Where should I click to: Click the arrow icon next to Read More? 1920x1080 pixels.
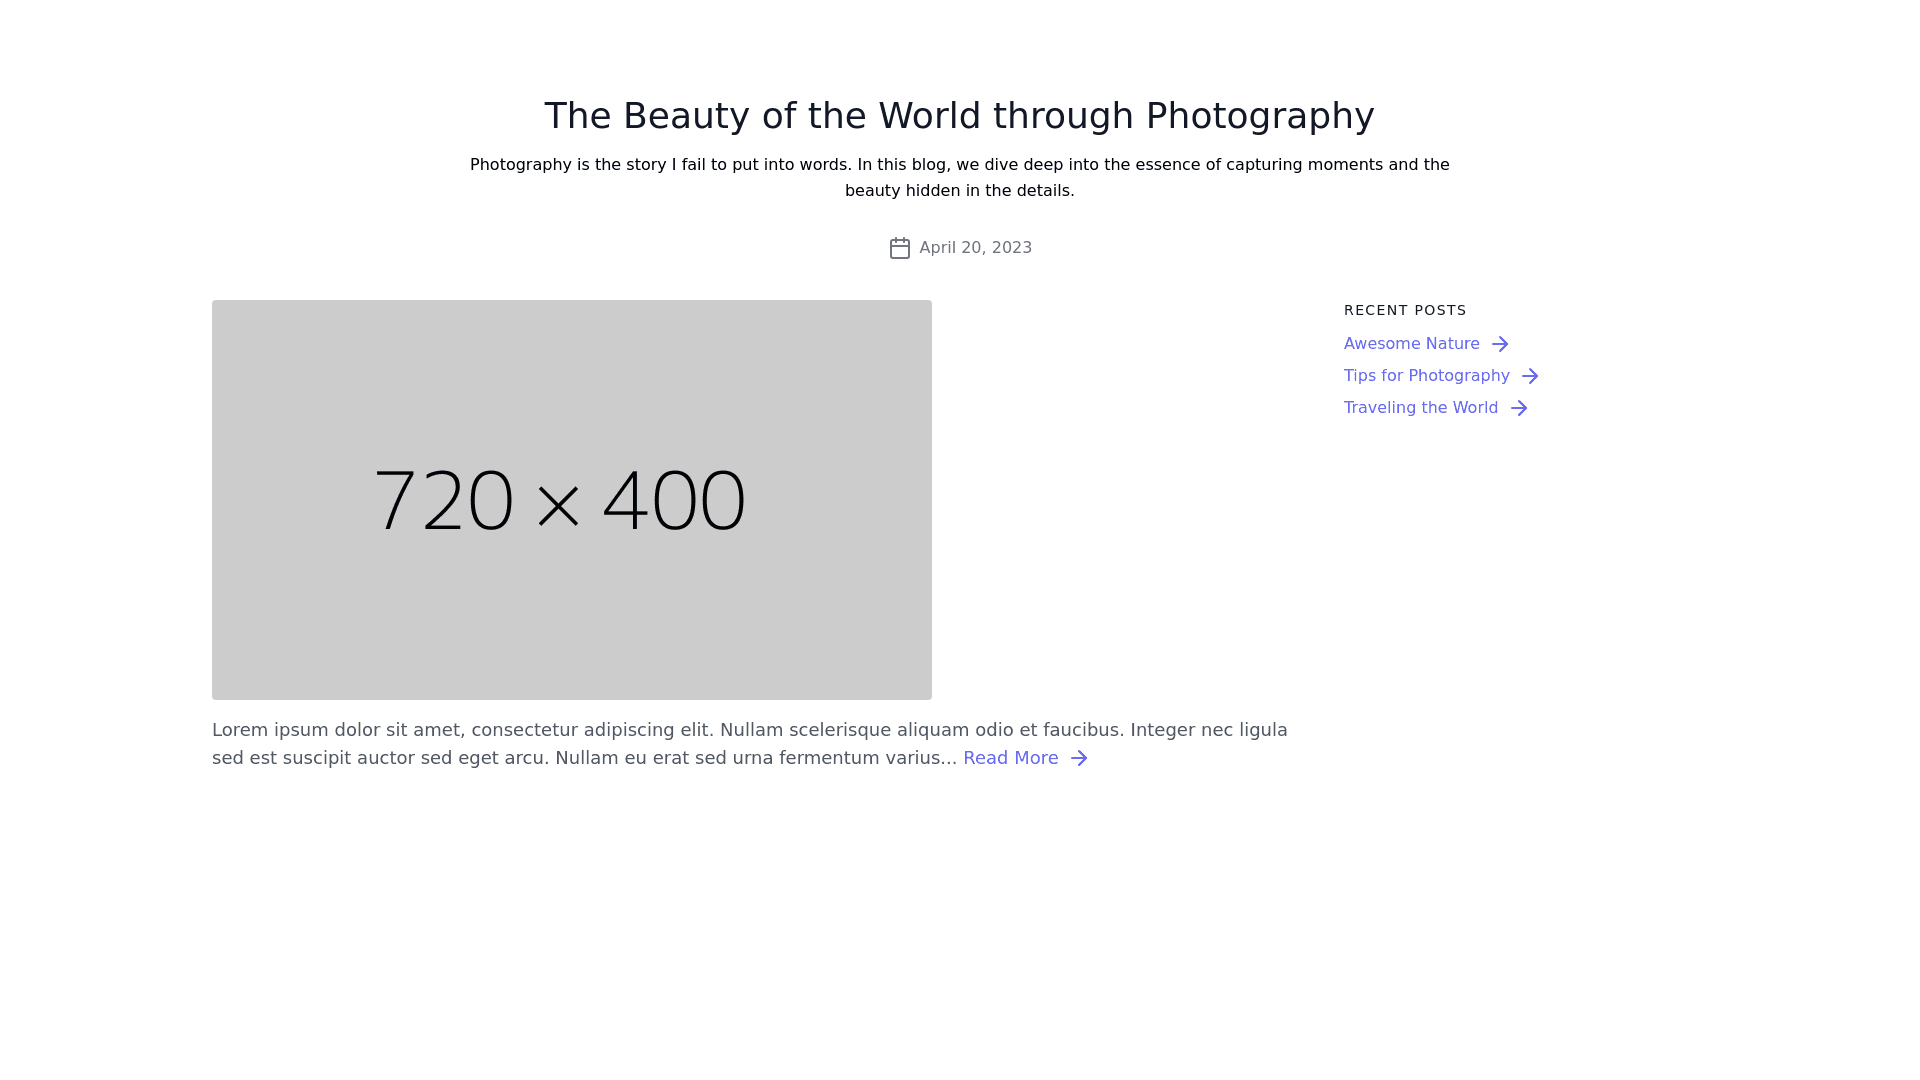pyautogui.click(x=1078, y=758)
